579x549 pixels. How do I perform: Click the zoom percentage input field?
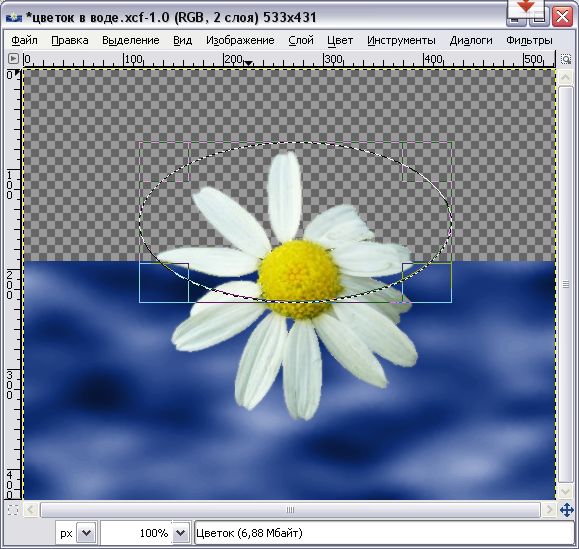(x=136, y=533)
